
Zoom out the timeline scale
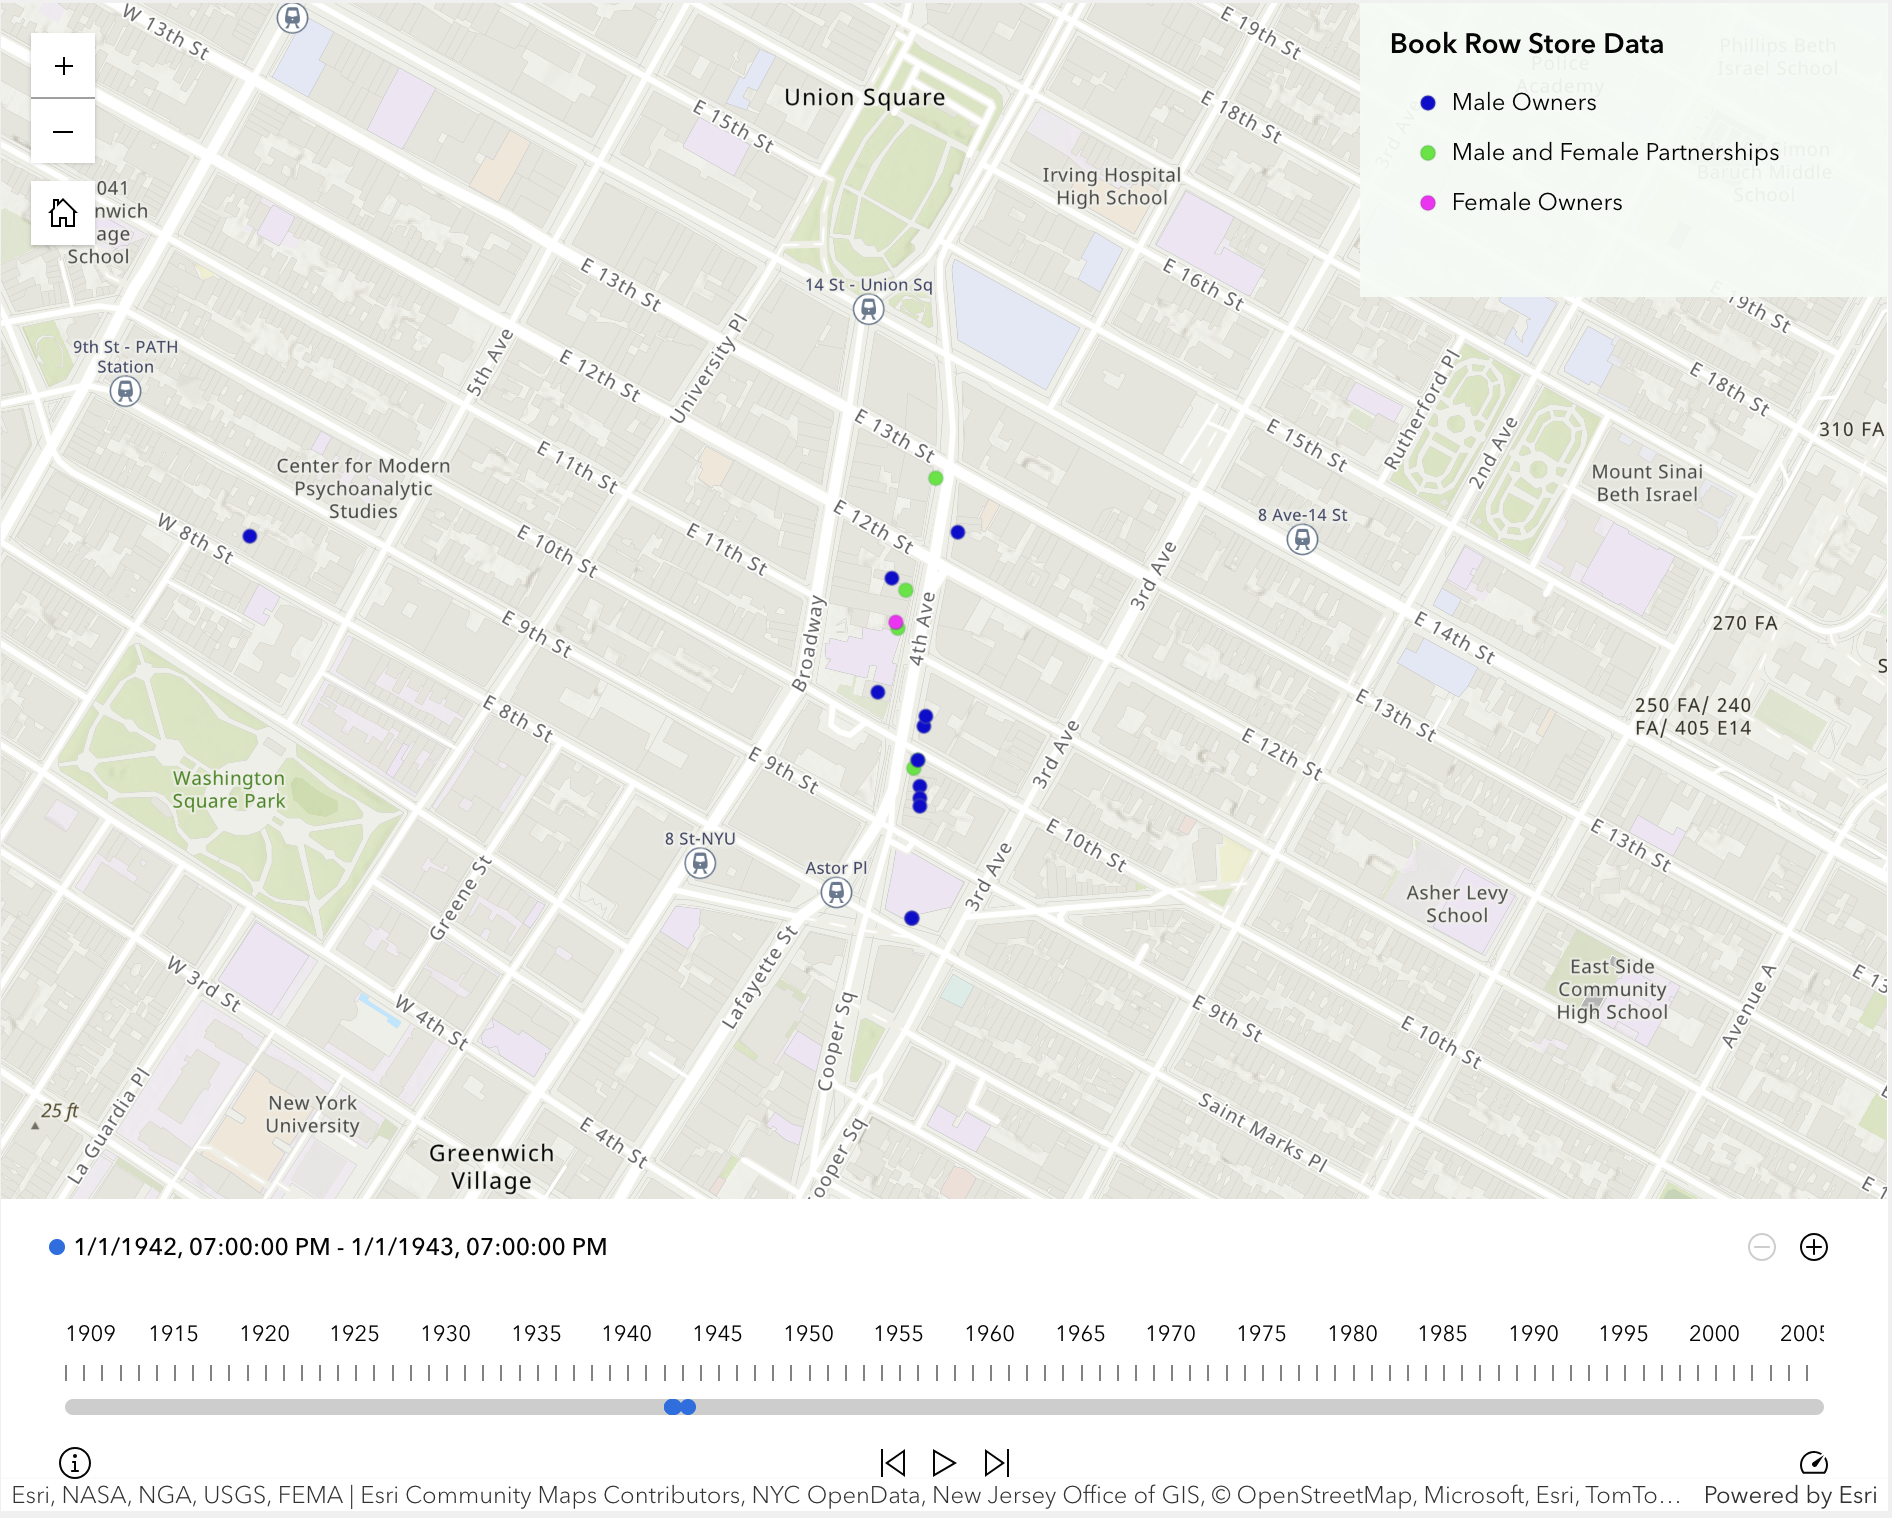(x=1762, y=1247)
